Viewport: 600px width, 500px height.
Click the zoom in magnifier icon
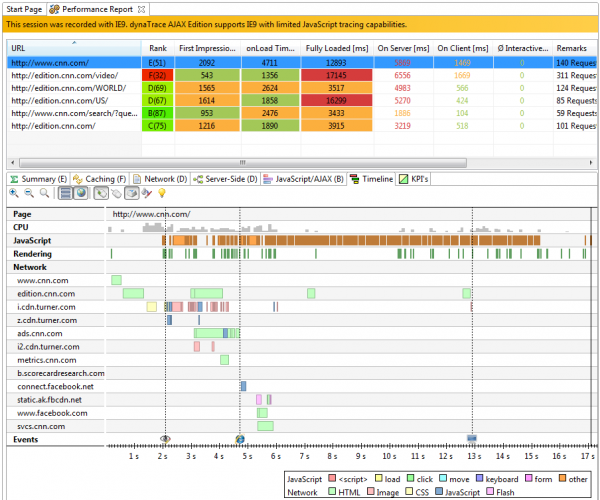pyautogui.click(x=14, y=193)
